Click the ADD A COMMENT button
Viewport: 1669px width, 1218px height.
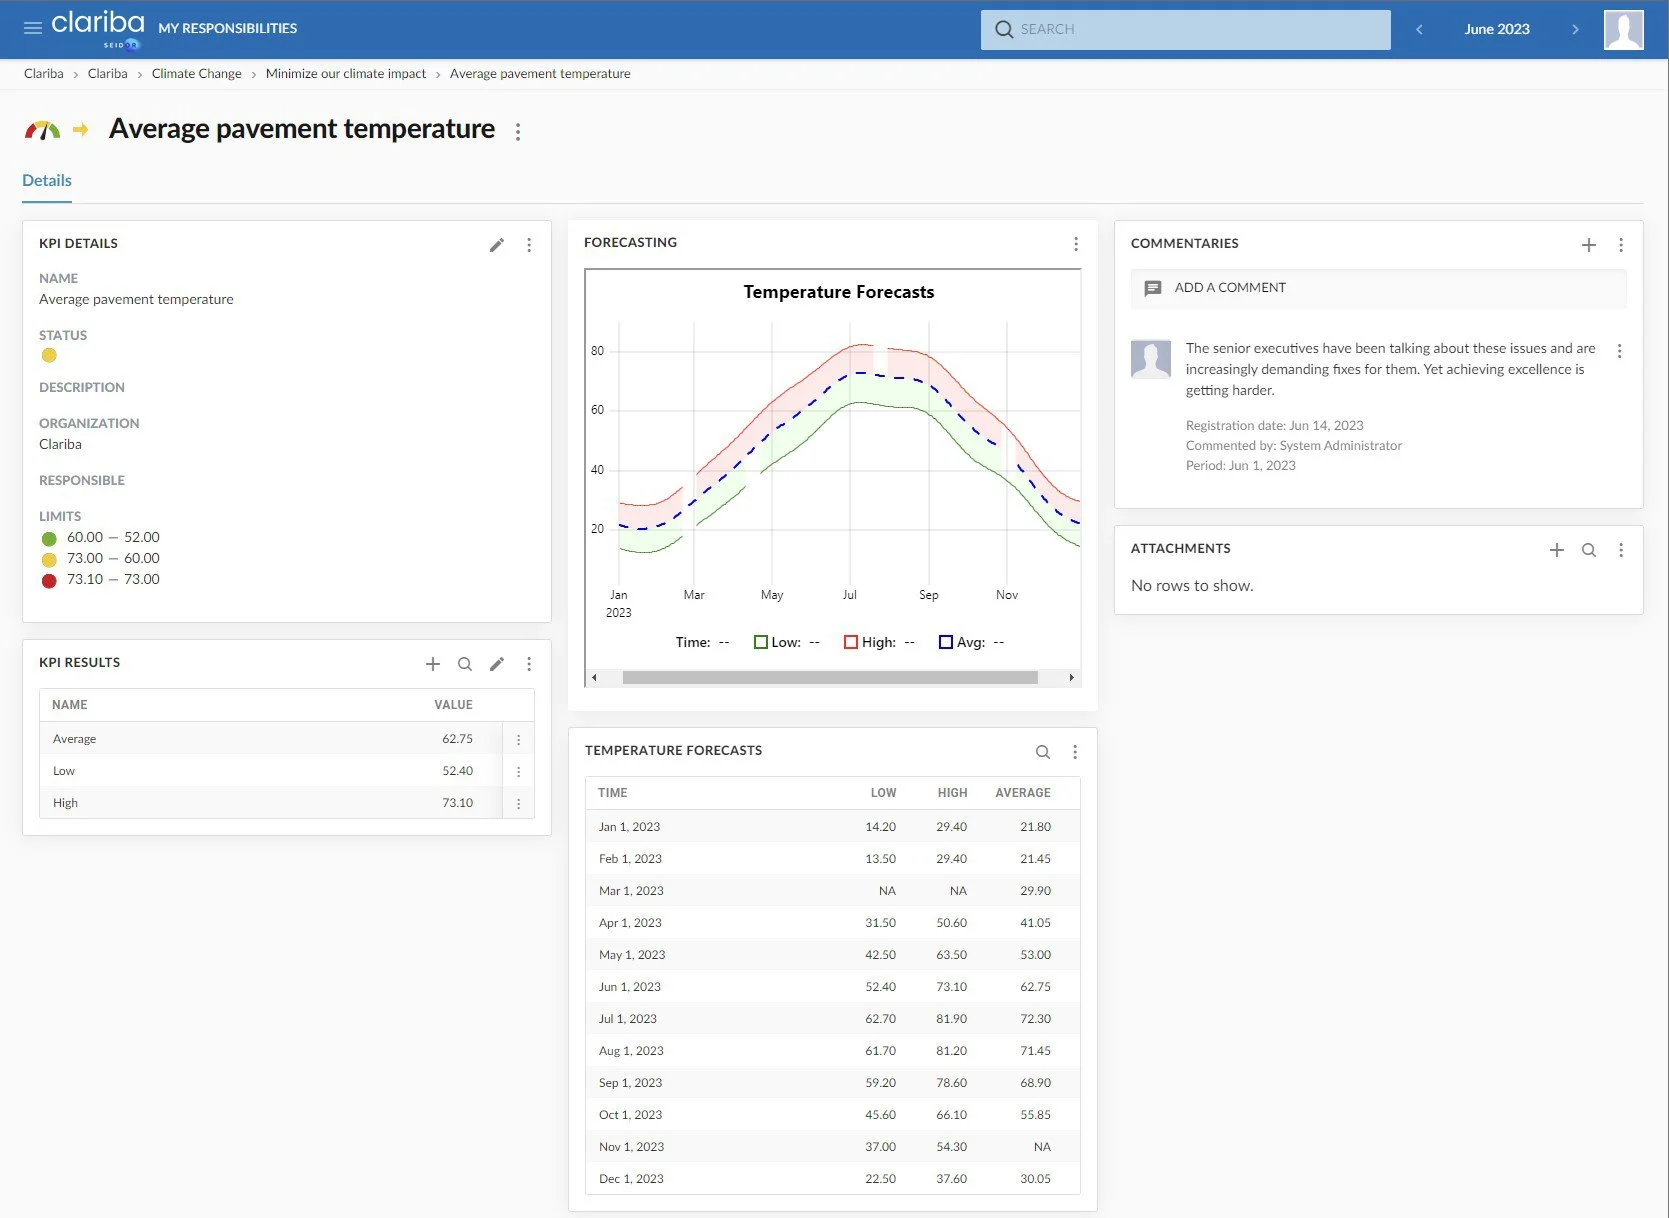1229,288
